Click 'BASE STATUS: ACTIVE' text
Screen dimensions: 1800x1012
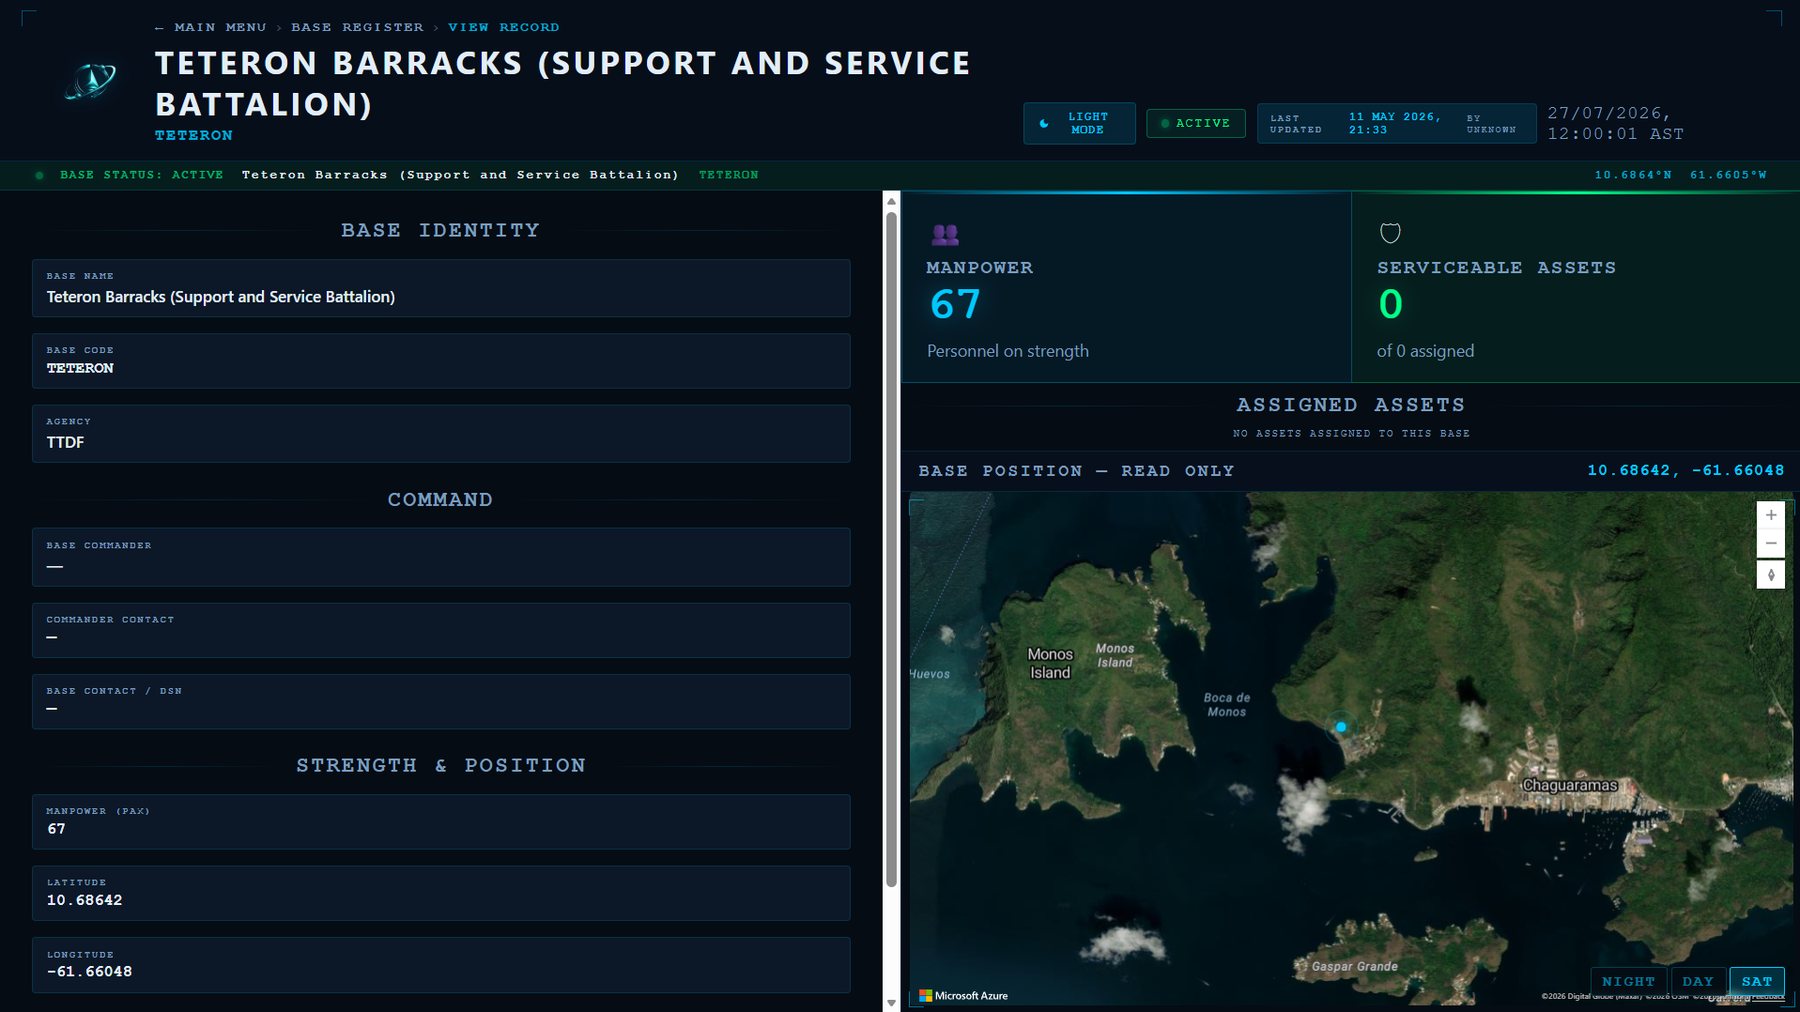(141, 175)
